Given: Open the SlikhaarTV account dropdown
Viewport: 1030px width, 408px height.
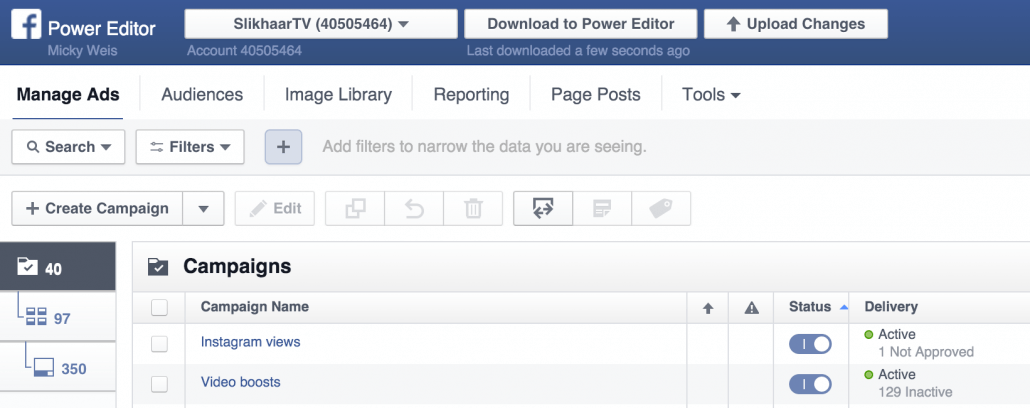Looking at the screenshot, I should (321, 24).
